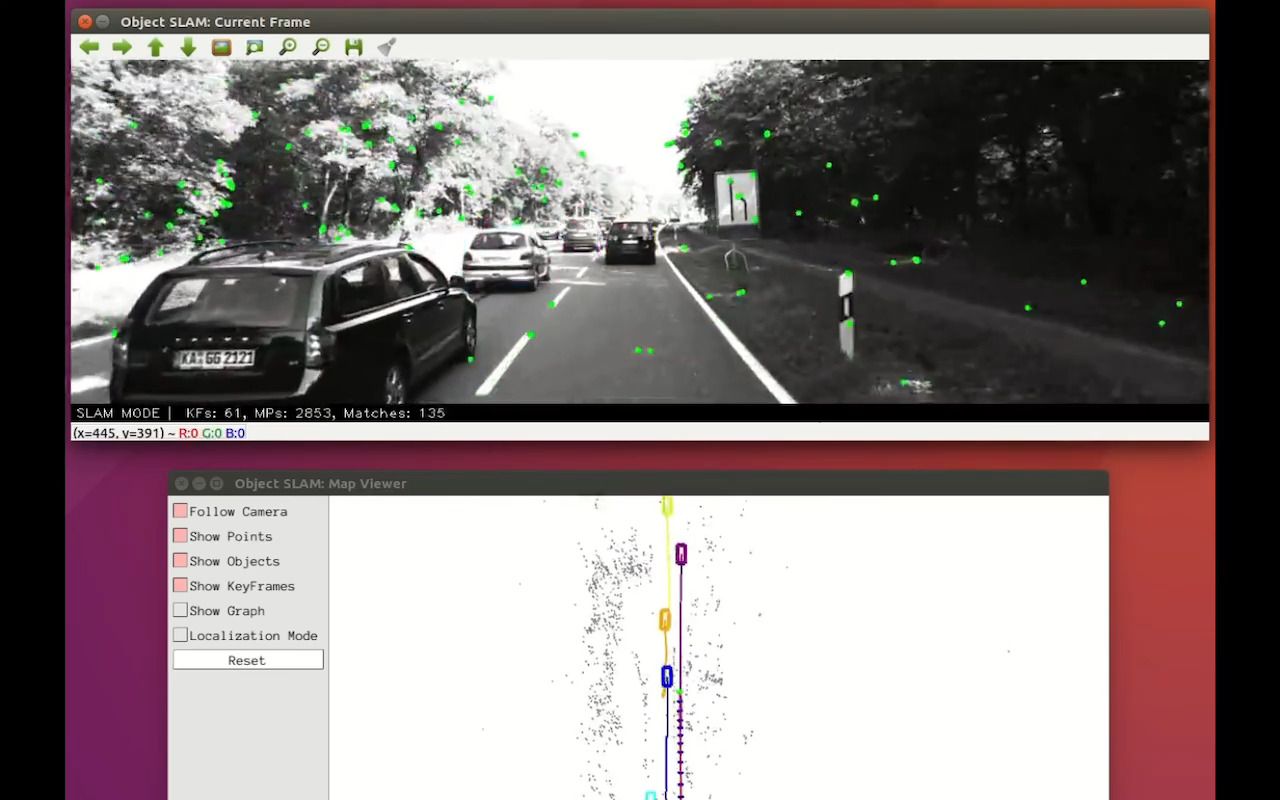The image size is (1280, 800).
Task: Click the 'MPs: 2853' map point count
Action: click(295, 413)
